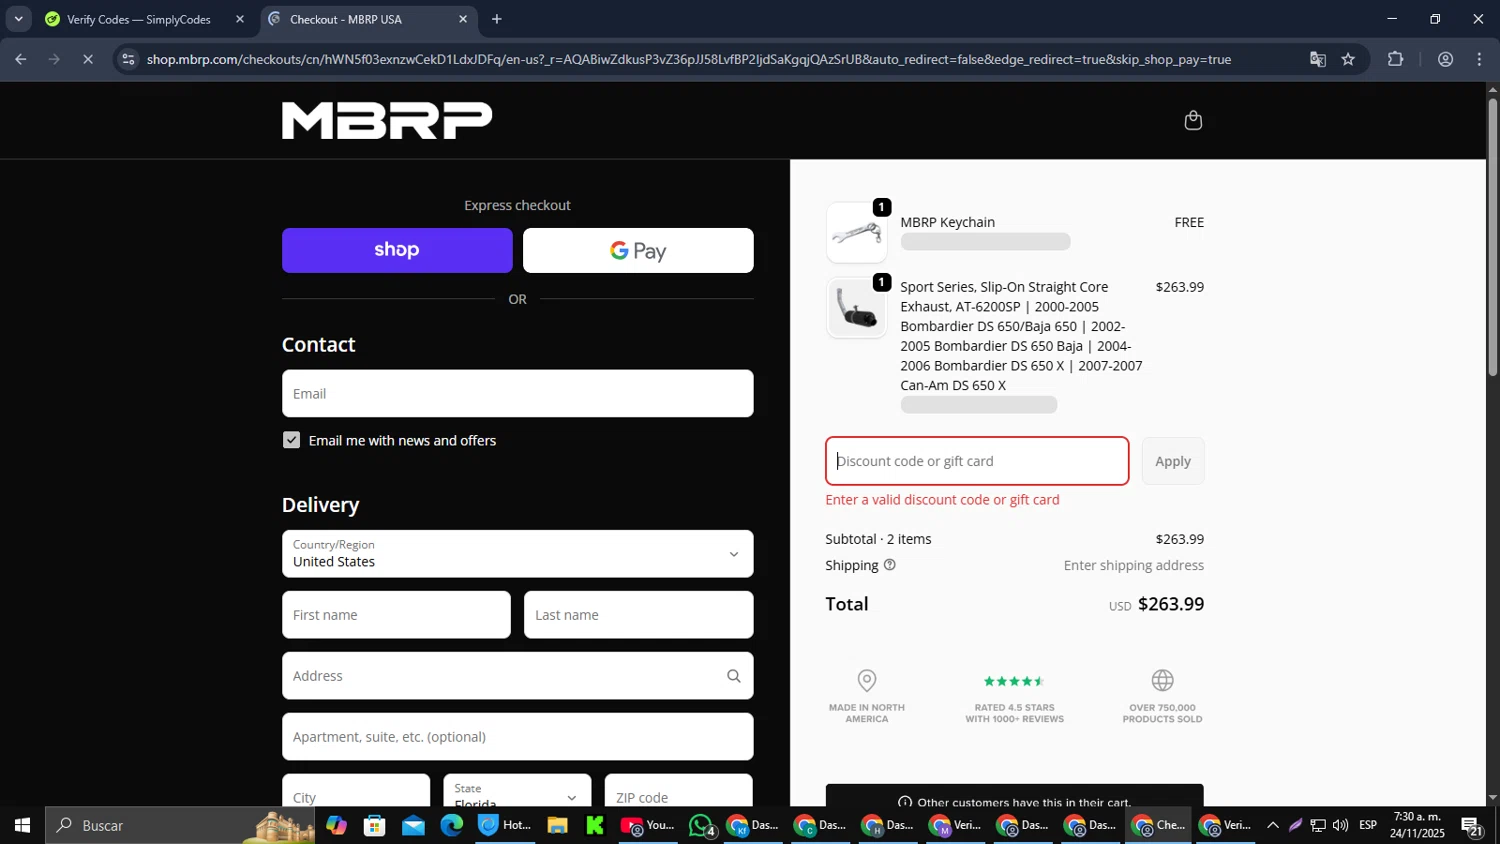
Task: Stop loading the page
Action: click(x=88, y=60)
